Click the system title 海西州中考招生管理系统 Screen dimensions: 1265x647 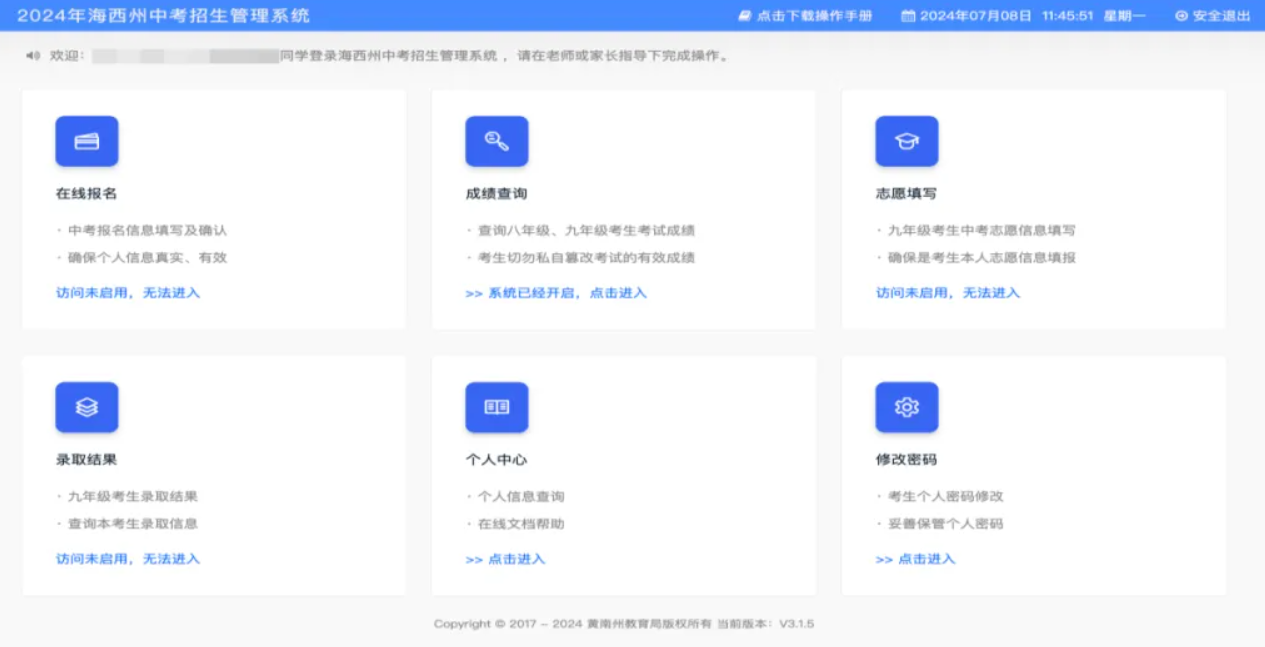(x=163, y=16)
